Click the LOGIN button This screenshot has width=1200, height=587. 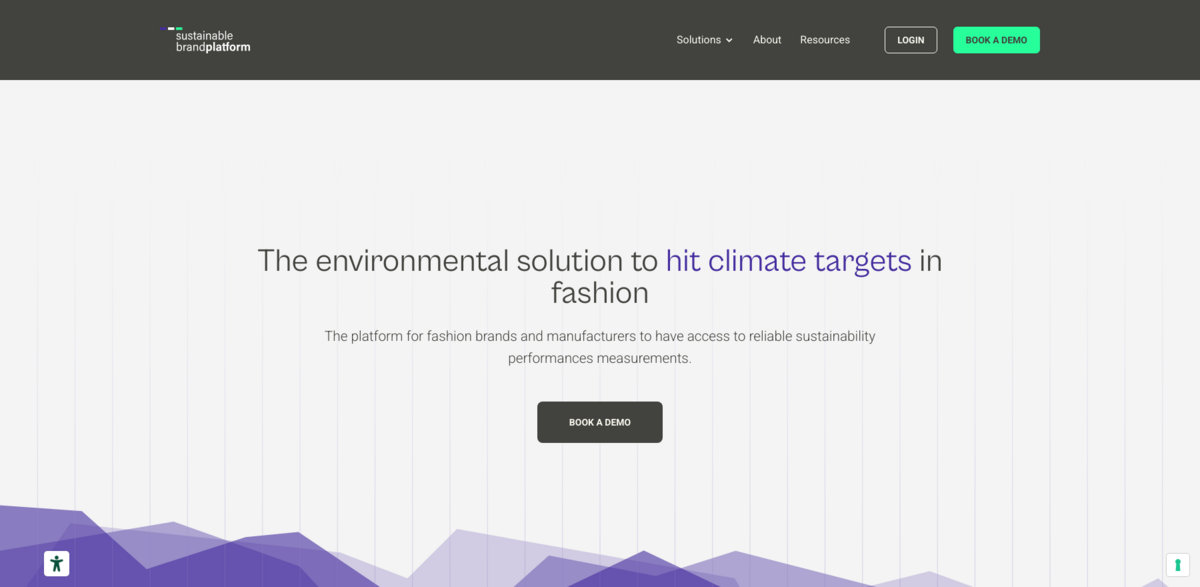pos(910,40)
